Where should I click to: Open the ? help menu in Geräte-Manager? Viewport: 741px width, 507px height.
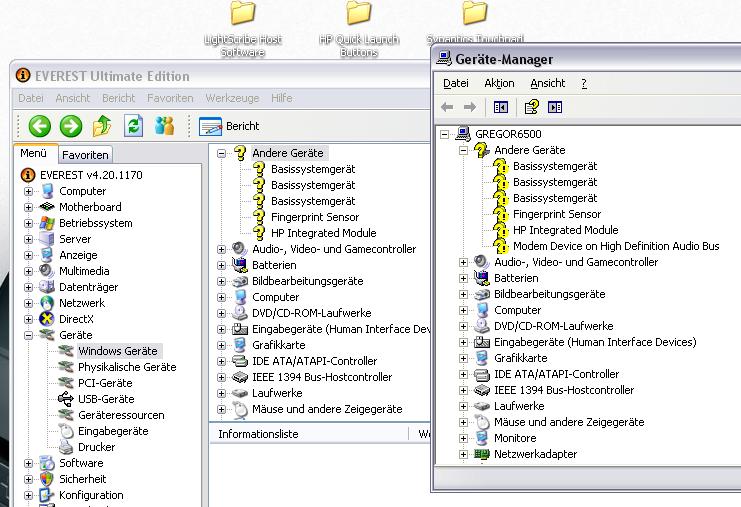point(584,83)
